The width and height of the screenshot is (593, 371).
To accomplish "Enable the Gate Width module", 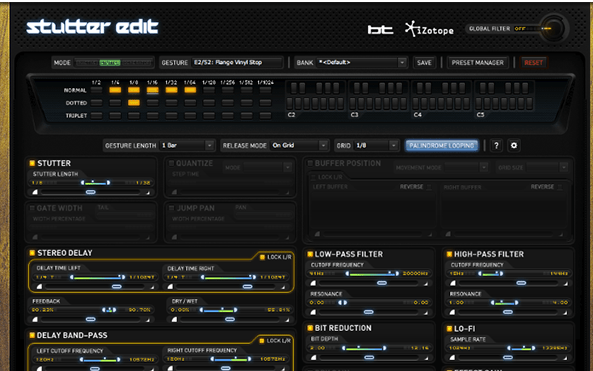I will pos(32,208).
